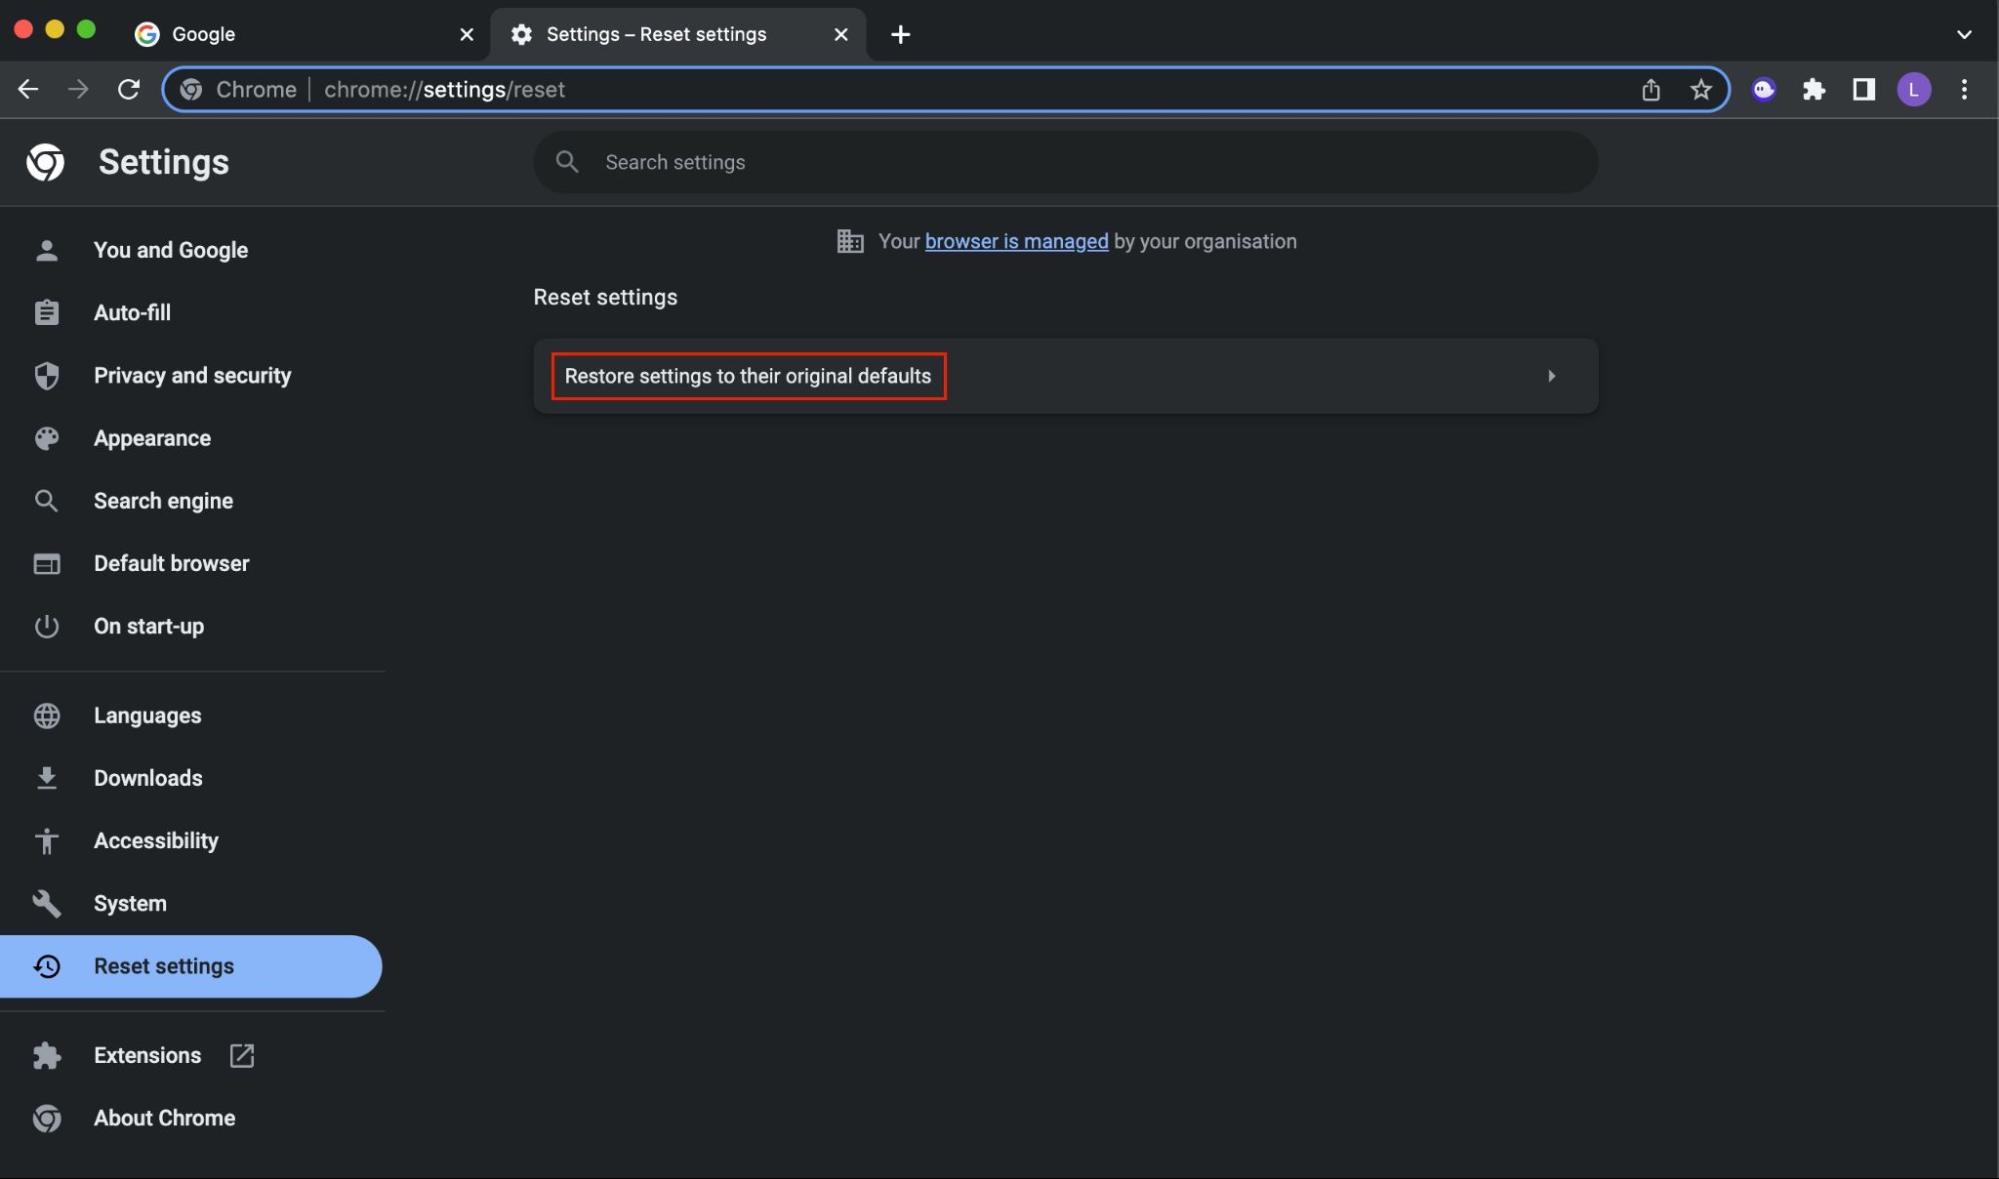Open Privacy and security section
1999x1179 pixels.
point(191,375)
